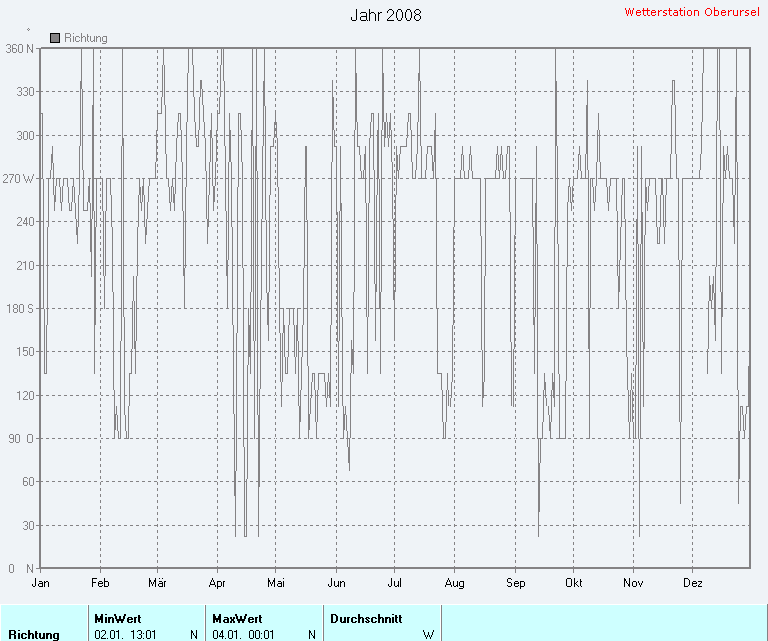The width and height of the screenshot is (768, 641).
Task: Click the 'Mär' month label
Action: [157, 583]
